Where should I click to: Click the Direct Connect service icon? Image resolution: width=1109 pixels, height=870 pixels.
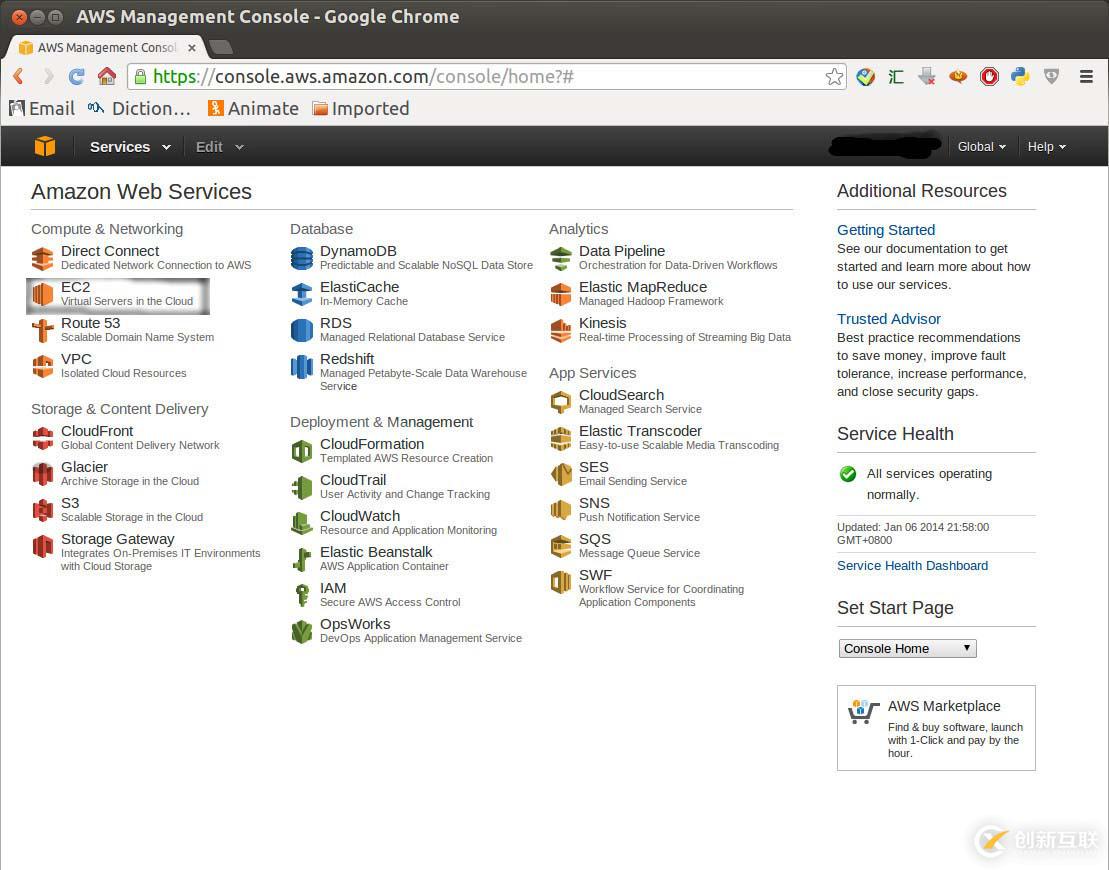[42, 259]
